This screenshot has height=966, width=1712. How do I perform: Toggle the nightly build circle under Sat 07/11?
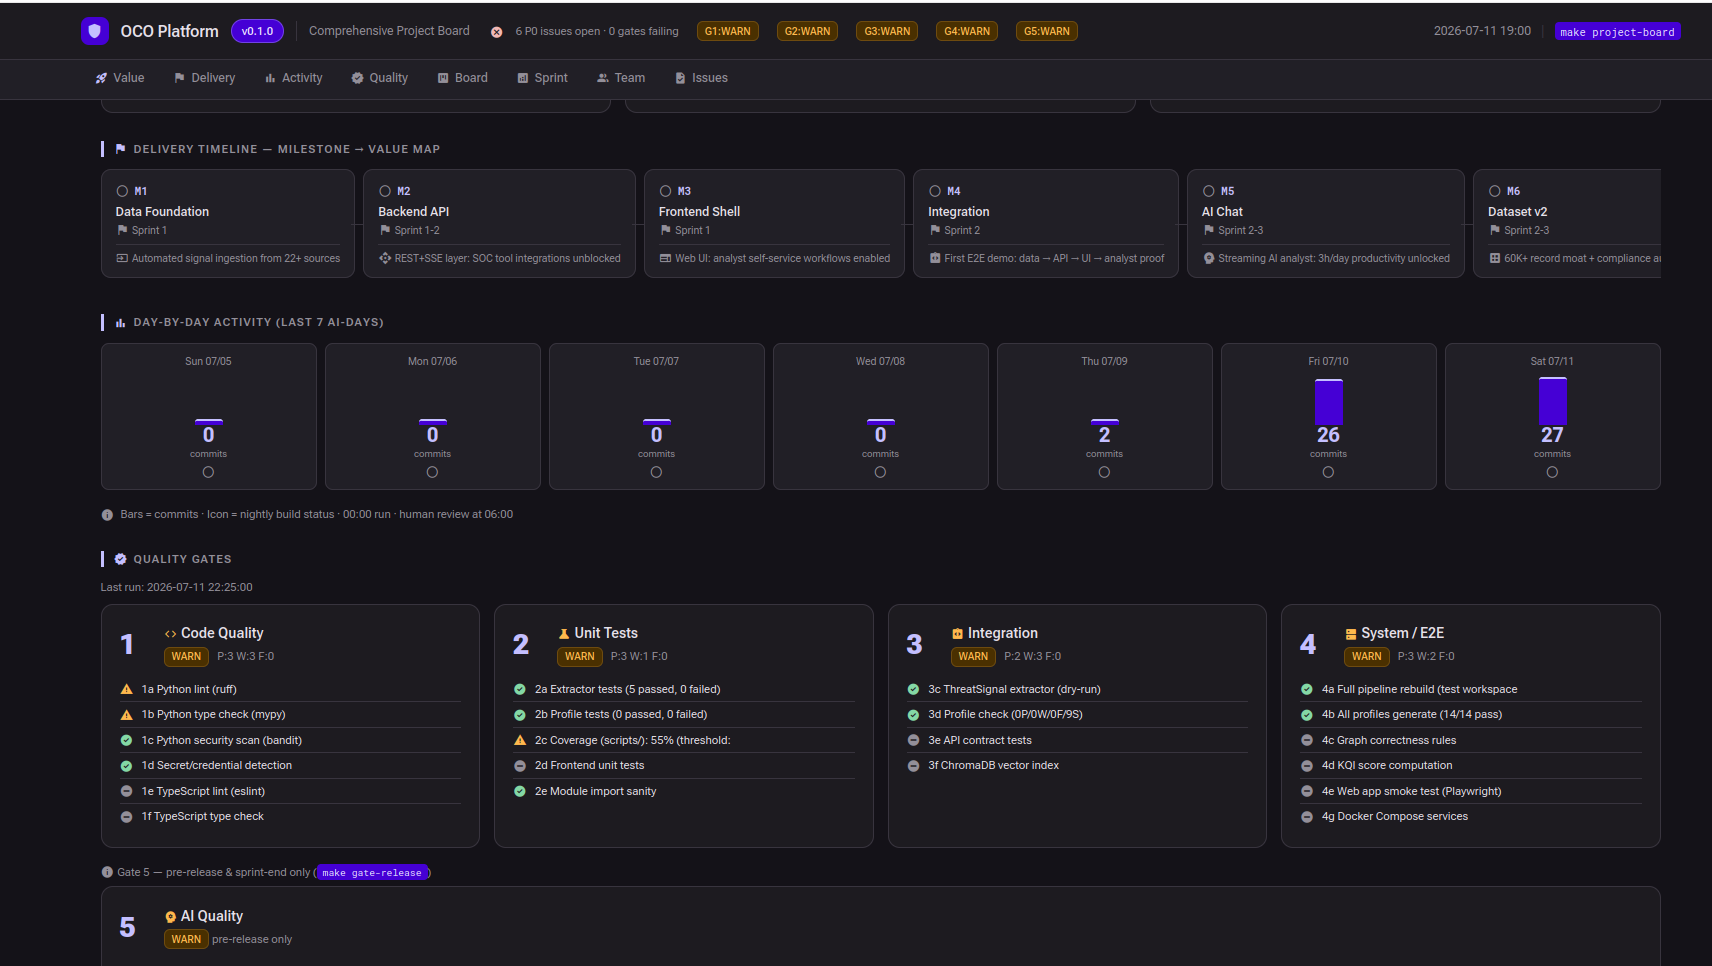pyautogui.click(x=1552, y=472)
